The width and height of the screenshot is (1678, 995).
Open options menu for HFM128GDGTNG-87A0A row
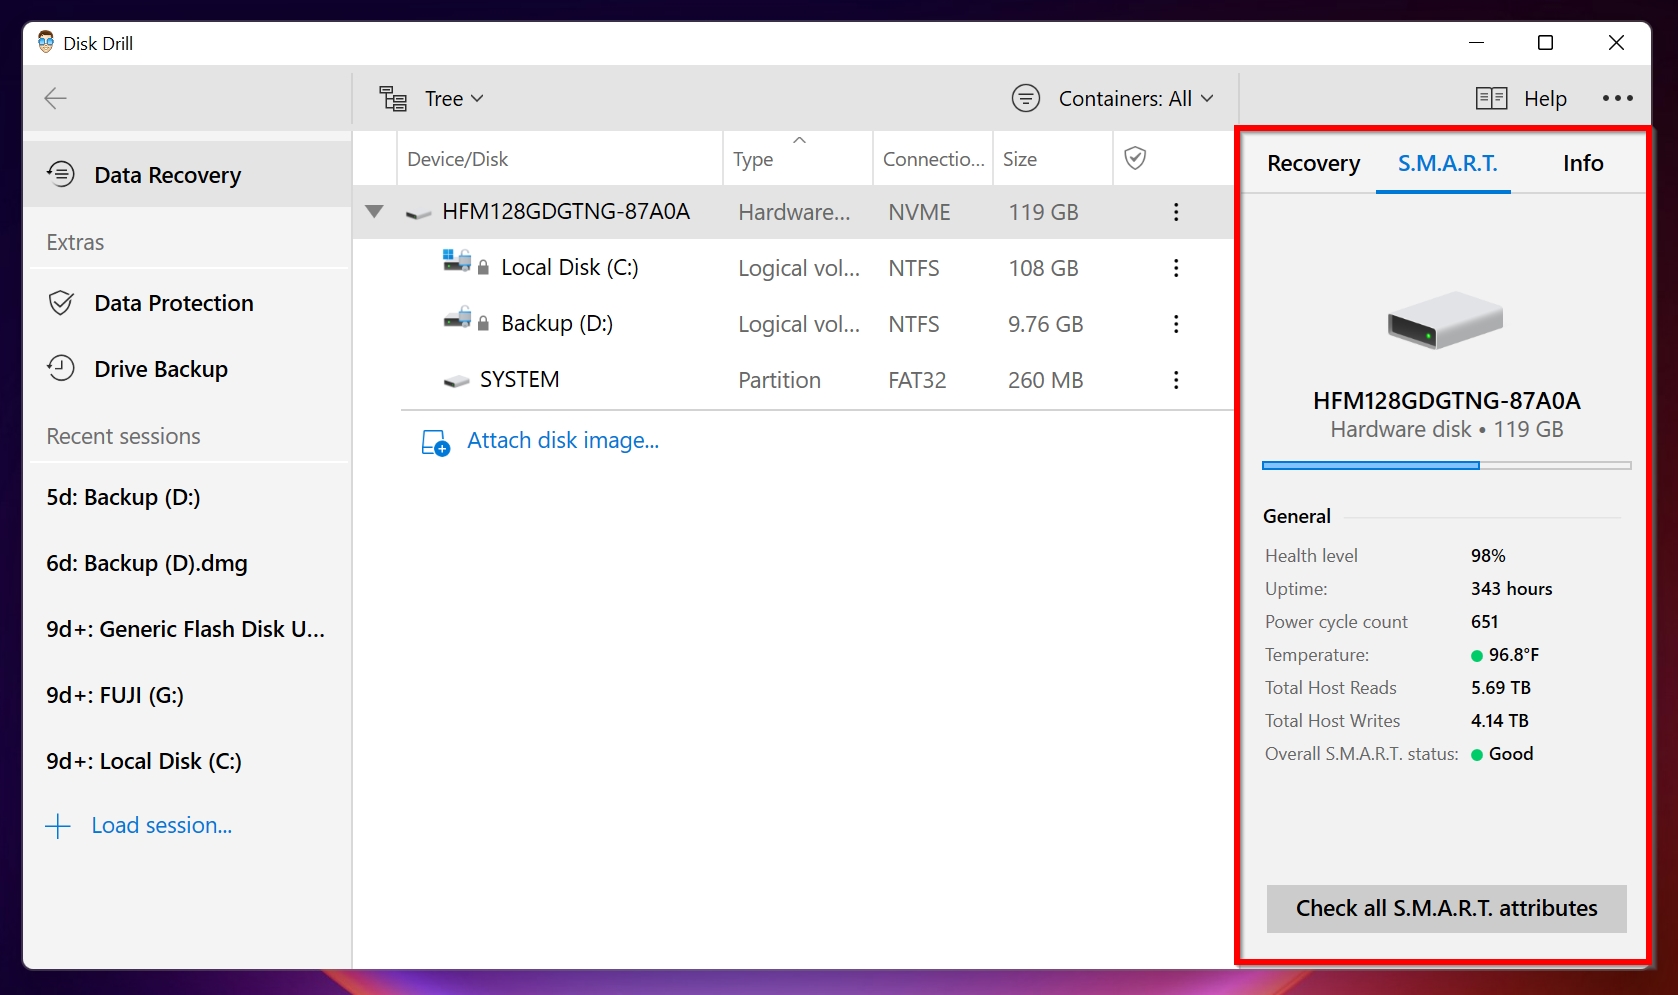(1176, 212)
